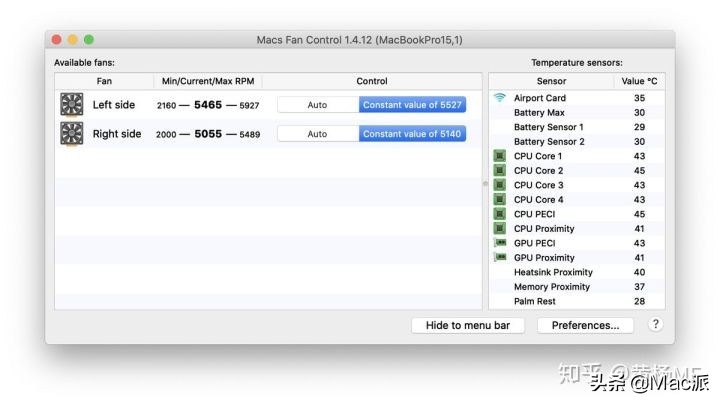
Task: Click the Right side current RPM 5055
Action: tap(208, 134)
